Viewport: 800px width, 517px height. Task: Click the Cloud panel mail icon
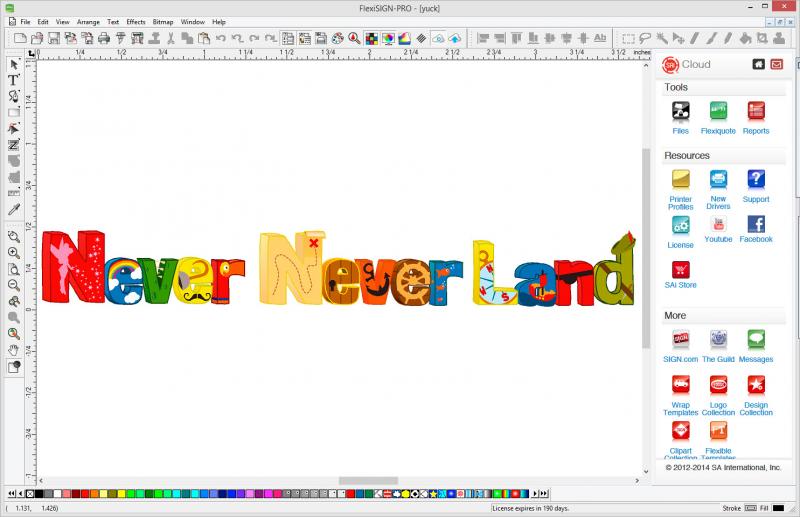[x=777, y=64]
